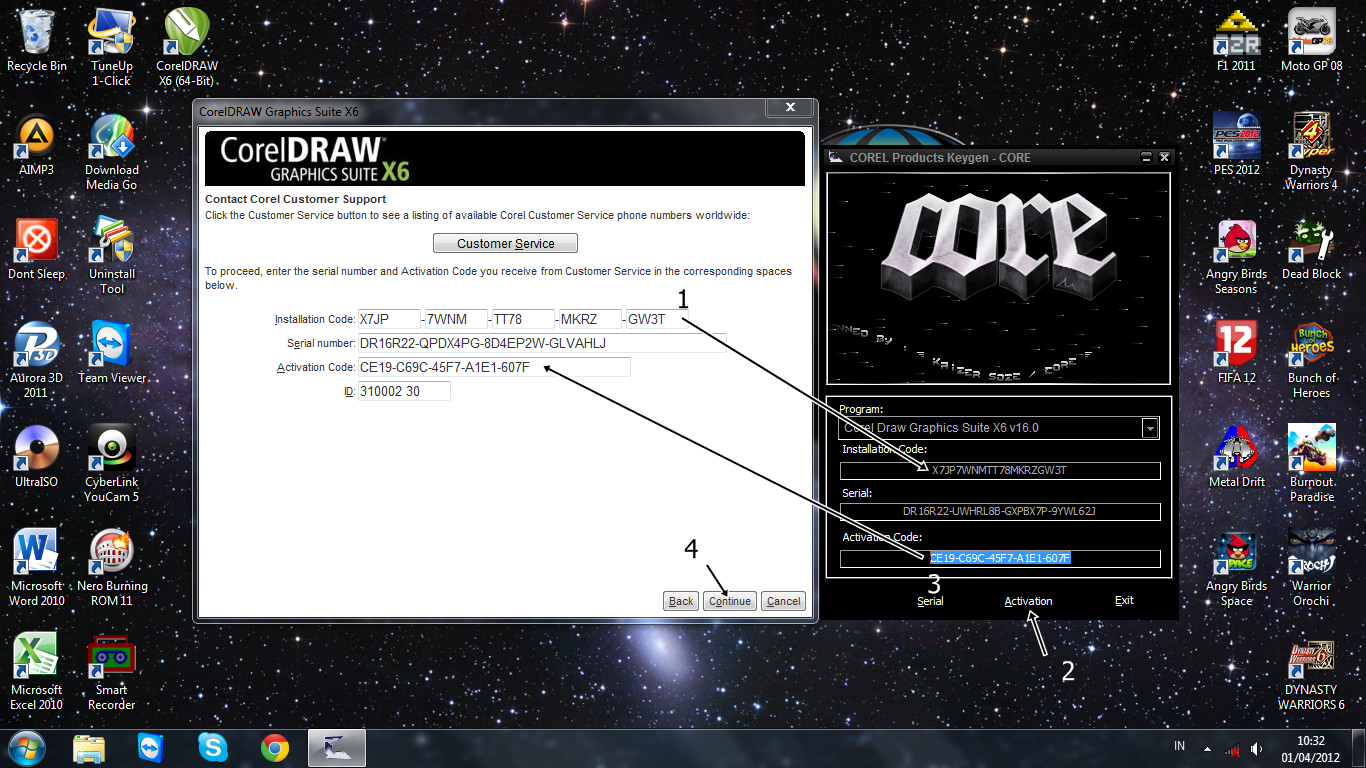Click the Exit button in COREL Products Keygen window

[1124, 601]
